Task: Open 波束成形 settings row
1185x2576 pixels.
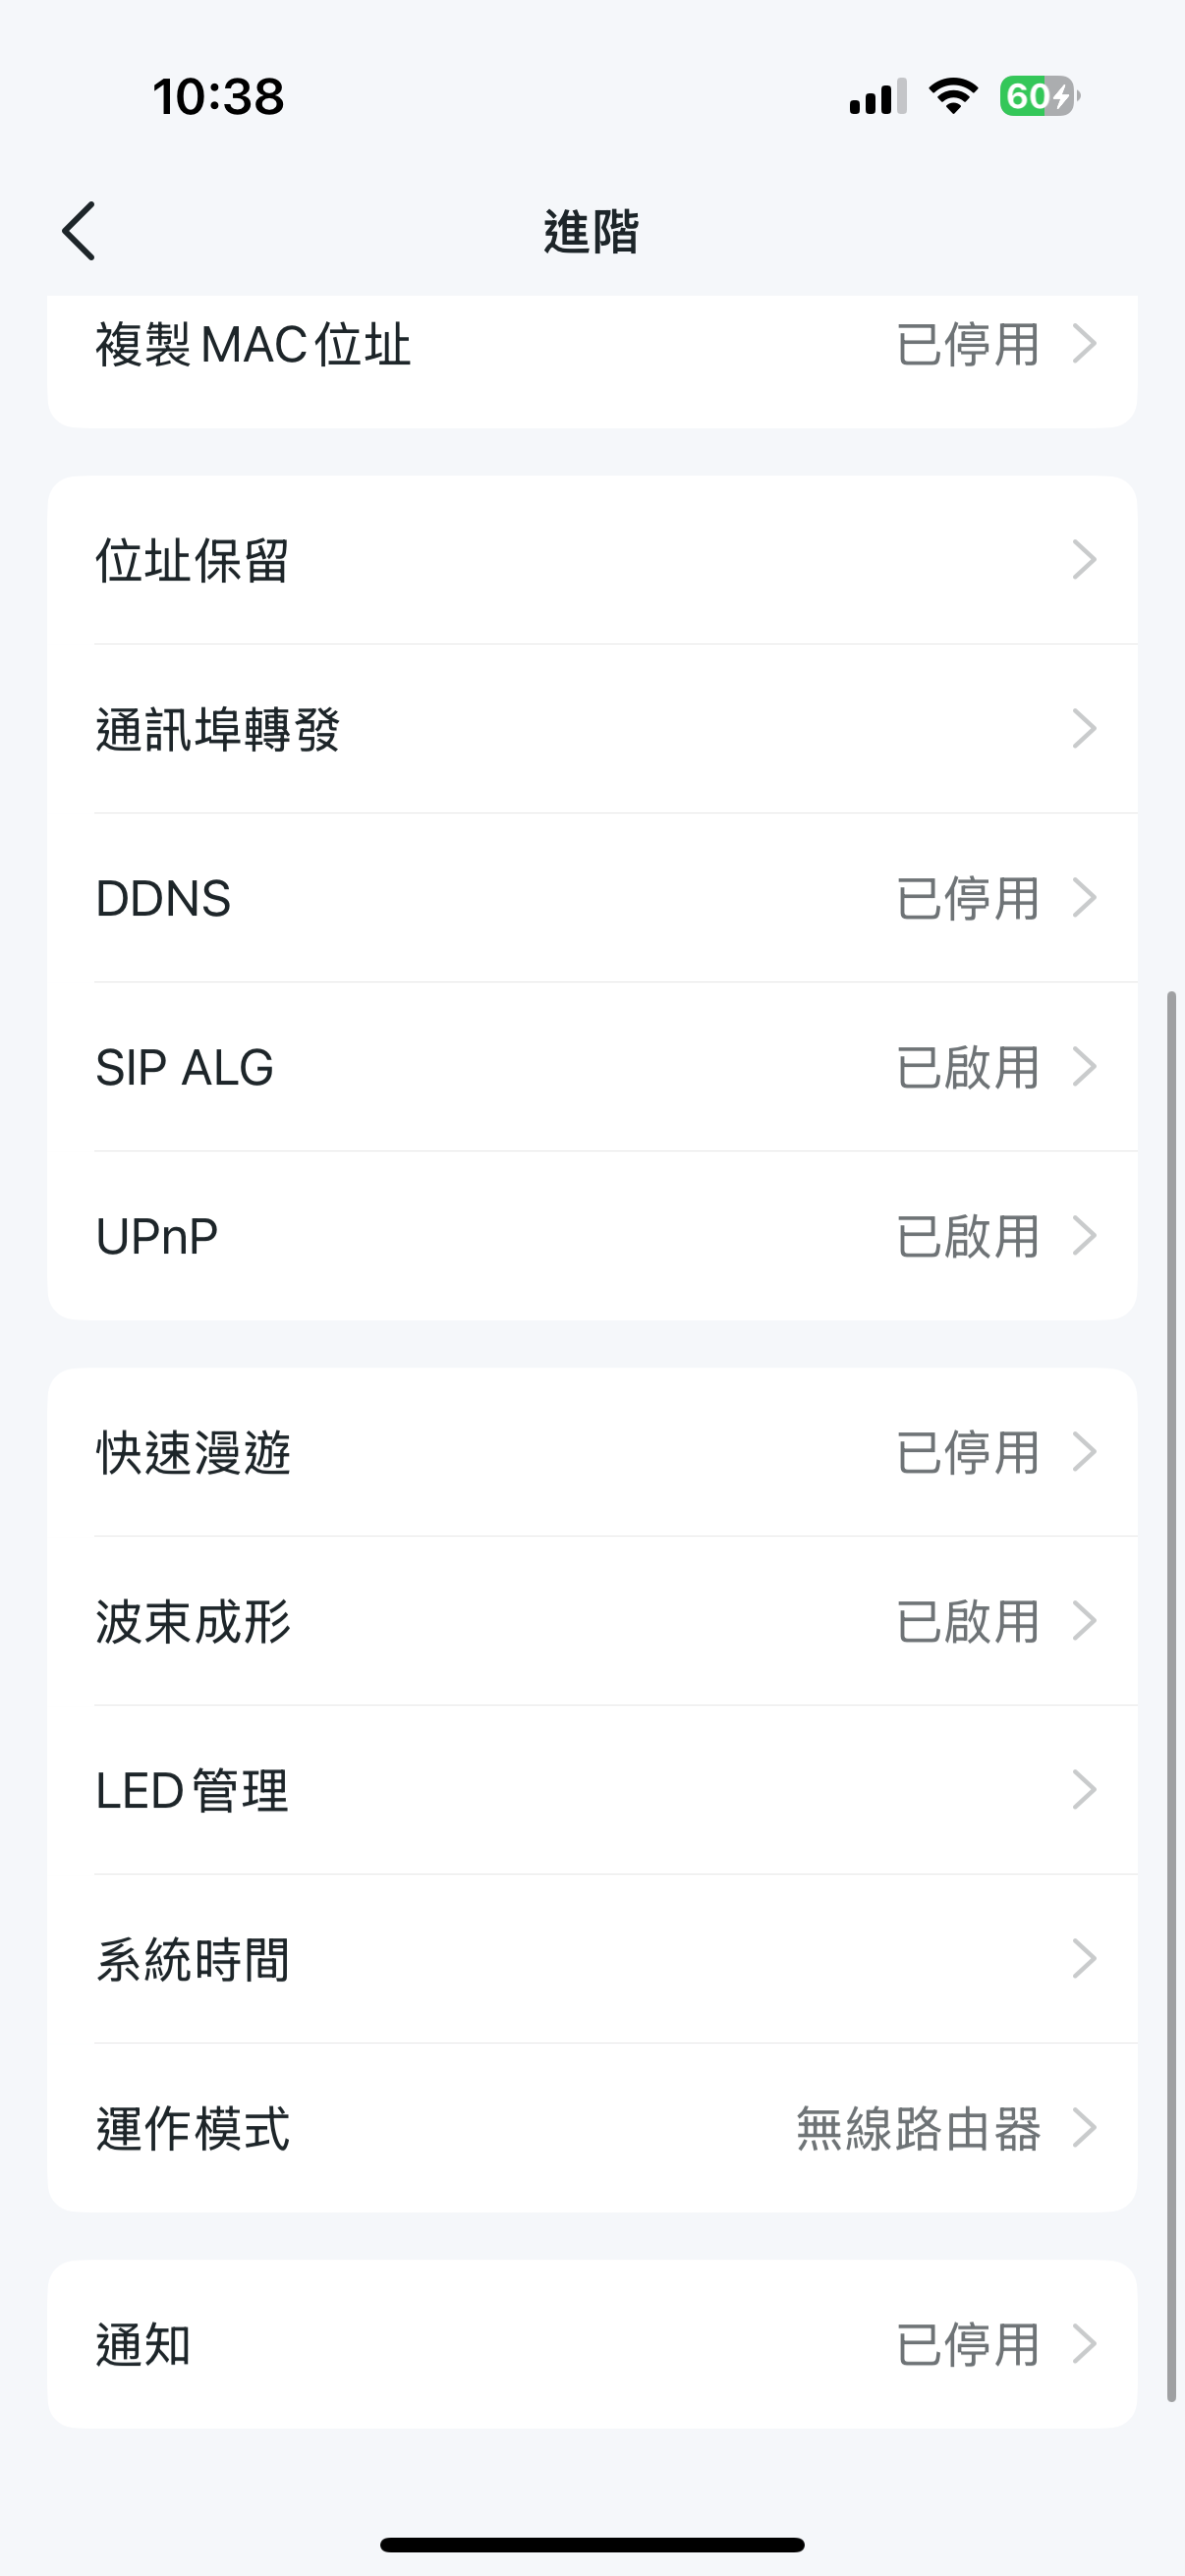Action: [592, 1621]
